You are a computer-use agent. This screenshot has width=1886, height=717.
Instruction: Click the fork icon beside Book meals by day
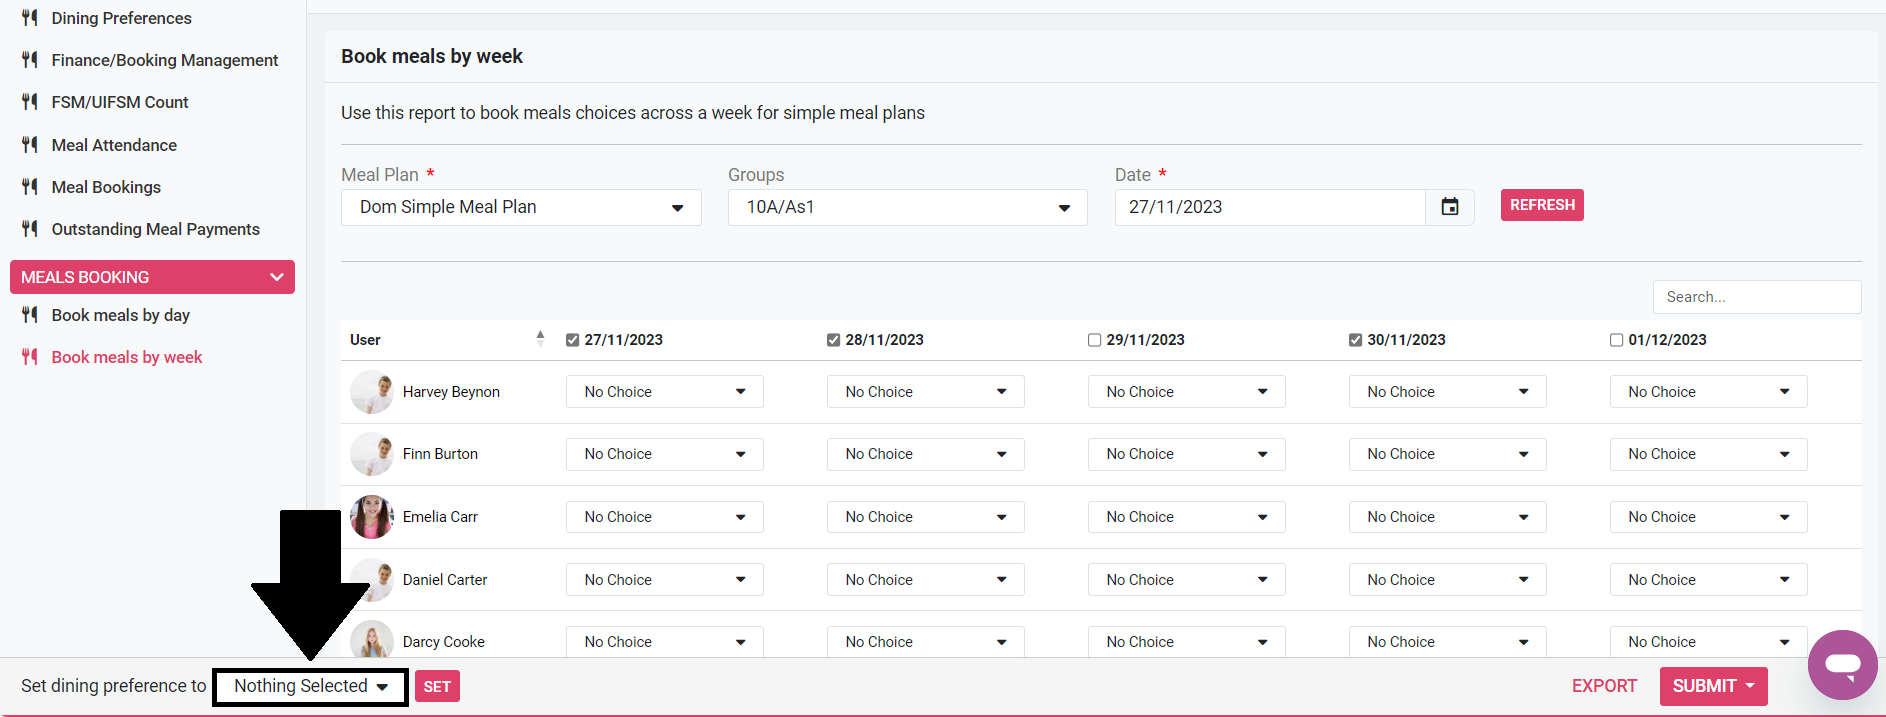(x=30, y=315)
